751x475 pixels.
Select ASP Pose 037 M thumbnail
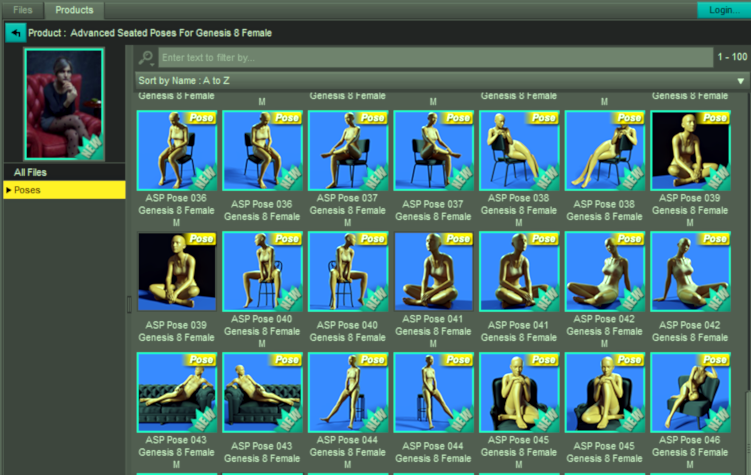(348, 150)
